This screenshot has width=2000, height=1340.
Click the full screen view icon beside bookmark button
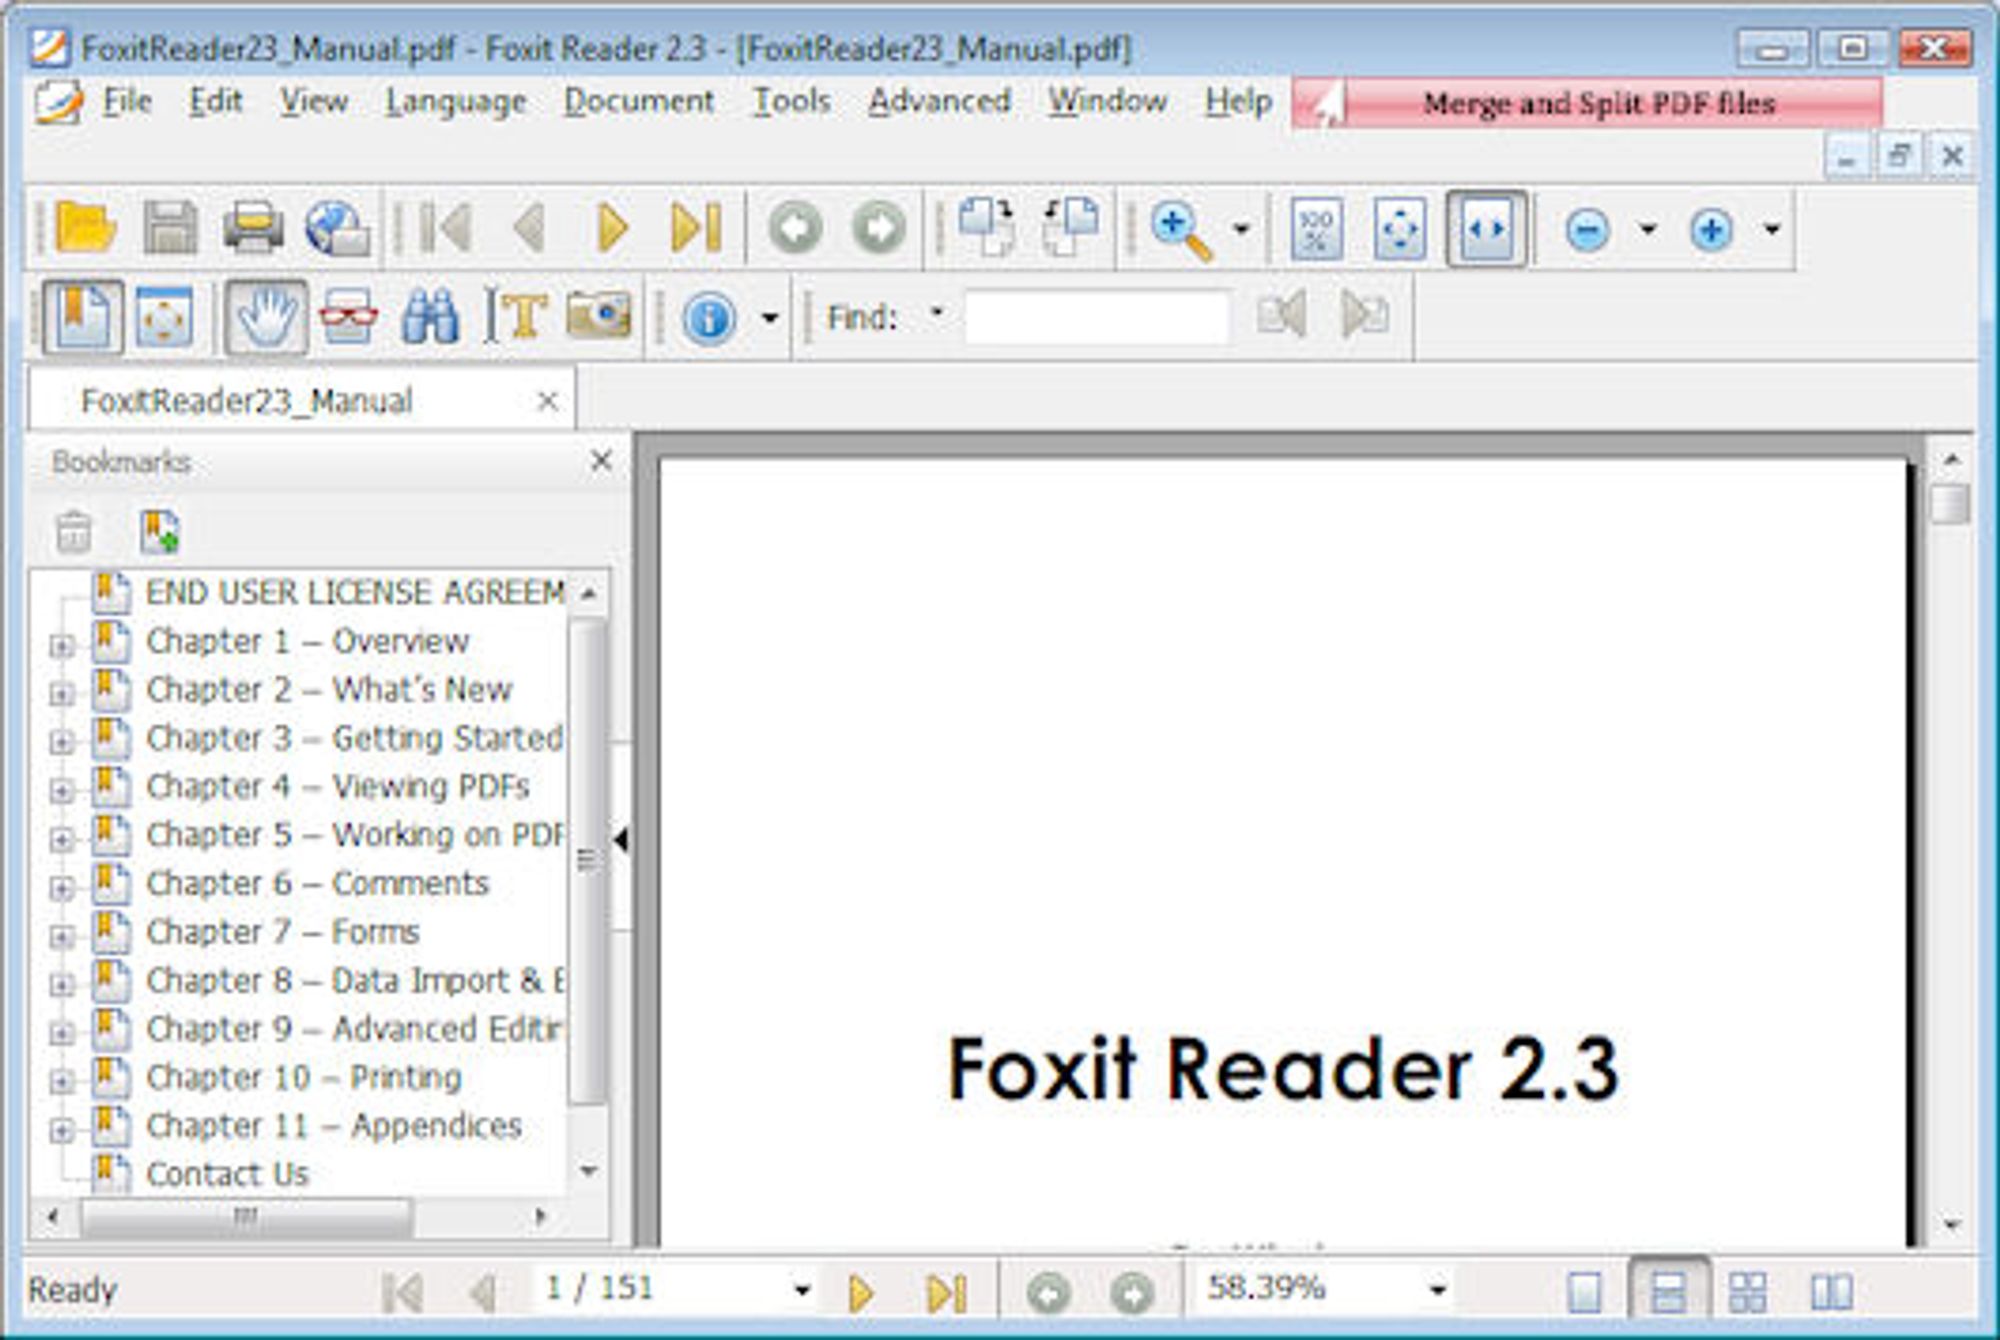pos(164,317)
